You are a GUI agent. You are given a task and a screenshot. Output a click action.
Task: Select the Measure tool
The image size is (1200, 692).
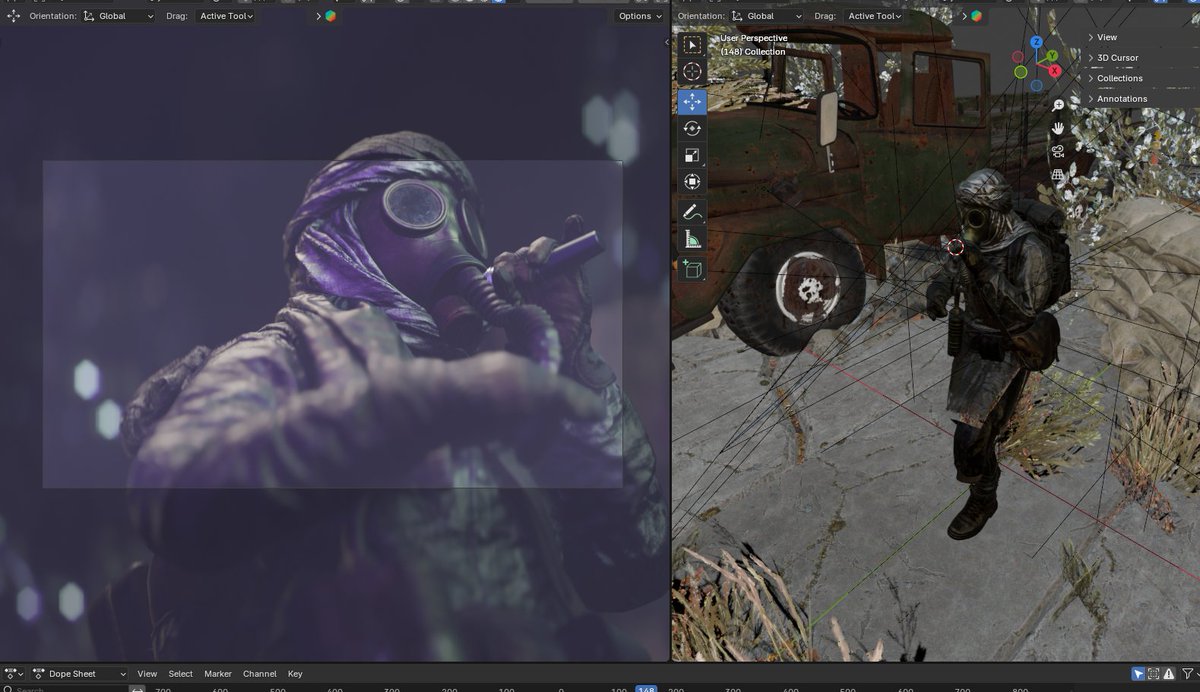coord(692,239)
